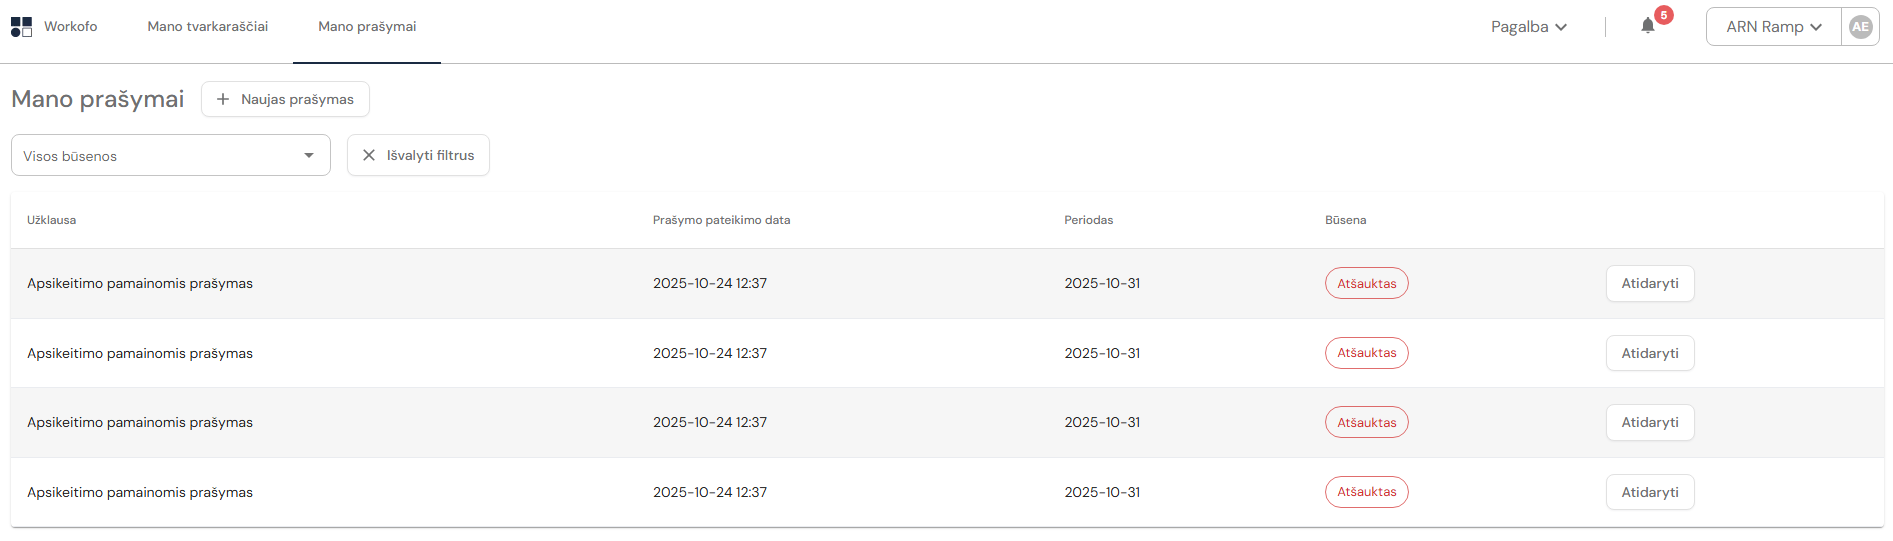The width and height of the screenshot is (1893, 541).
Task: Click the plus icon for new request
Action: 223,99
